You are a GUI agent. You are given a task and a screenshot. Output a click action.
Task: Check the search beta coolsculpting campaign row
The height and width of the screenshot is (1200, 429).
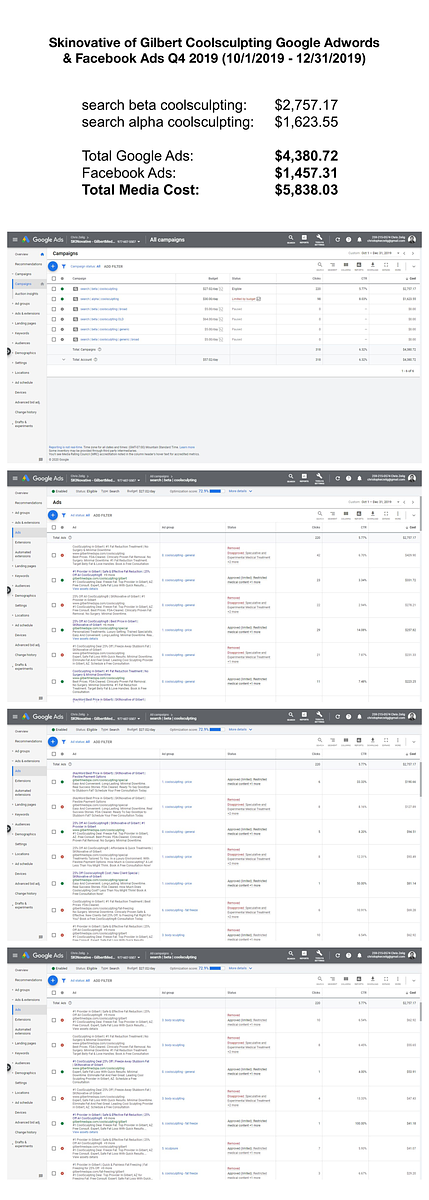click(x=53, y=288)
